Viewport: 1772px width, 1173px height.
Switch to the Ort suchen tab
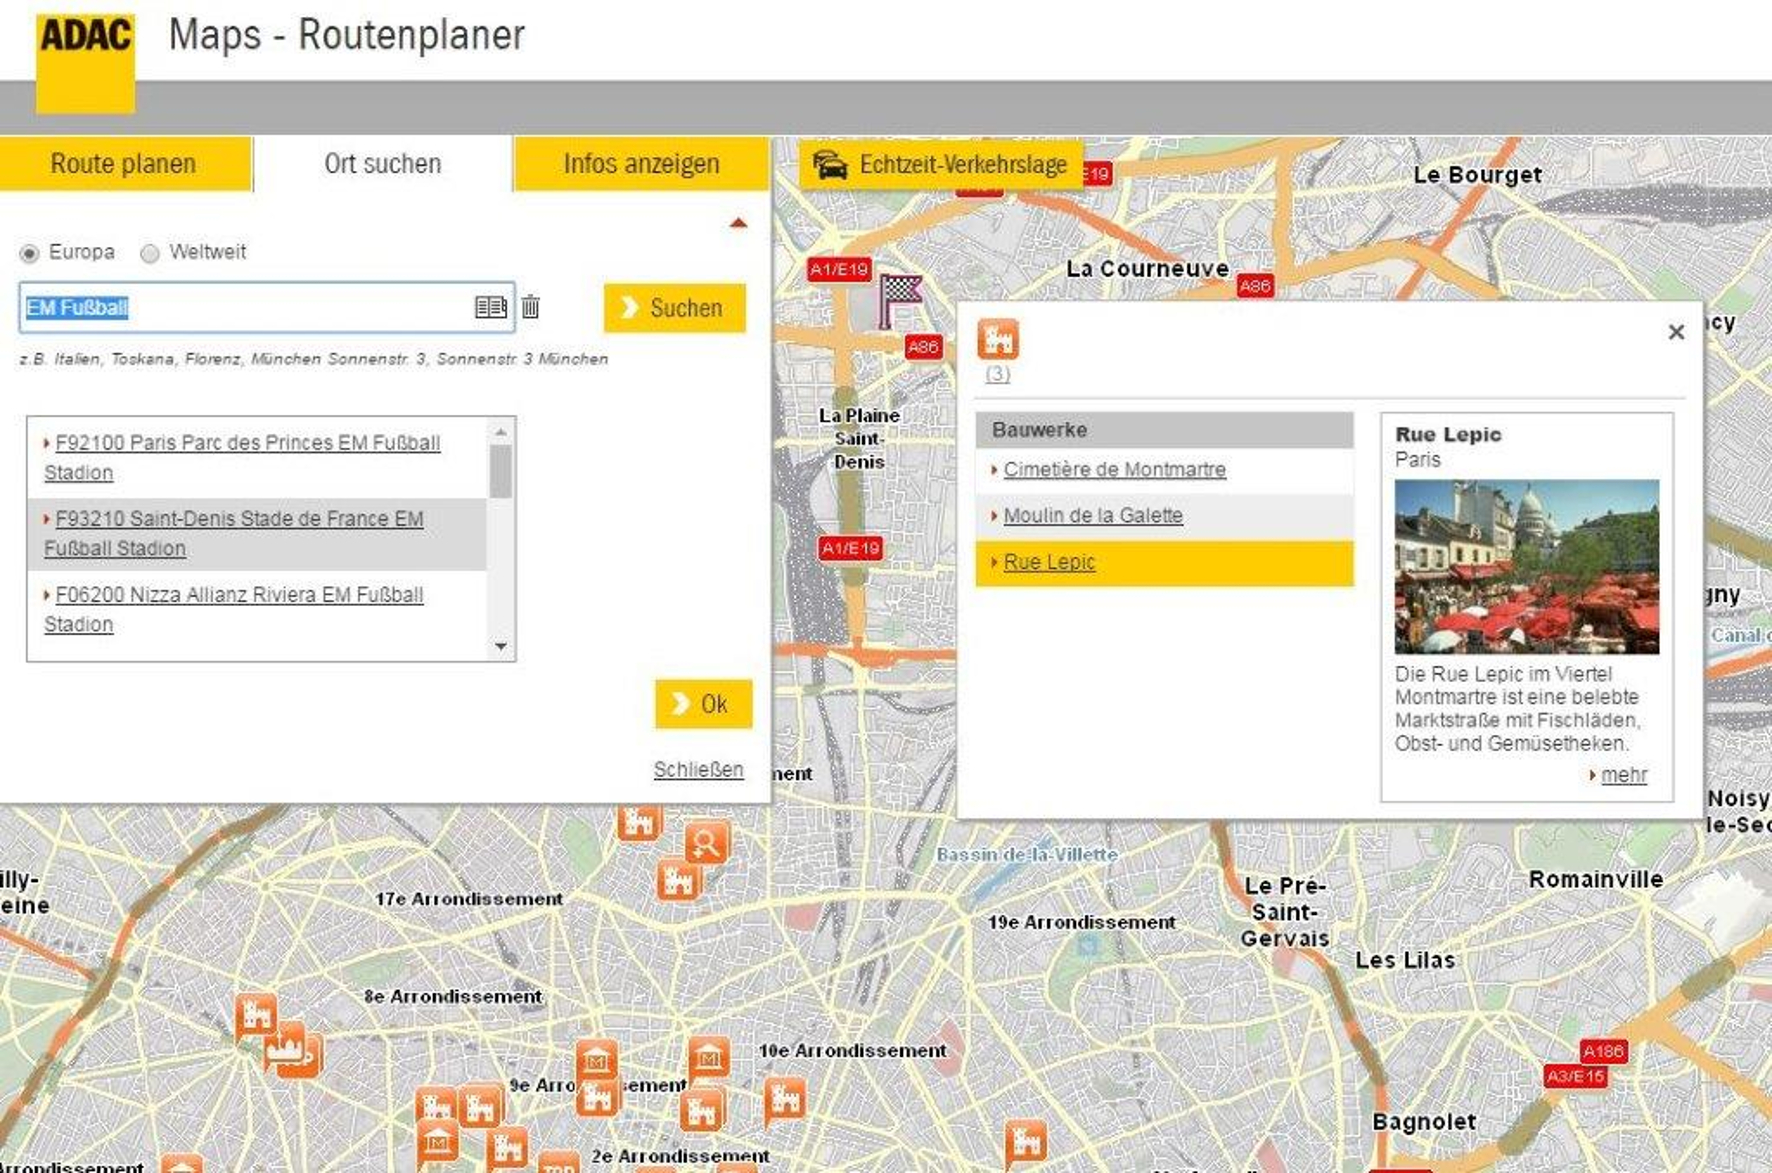383,164
